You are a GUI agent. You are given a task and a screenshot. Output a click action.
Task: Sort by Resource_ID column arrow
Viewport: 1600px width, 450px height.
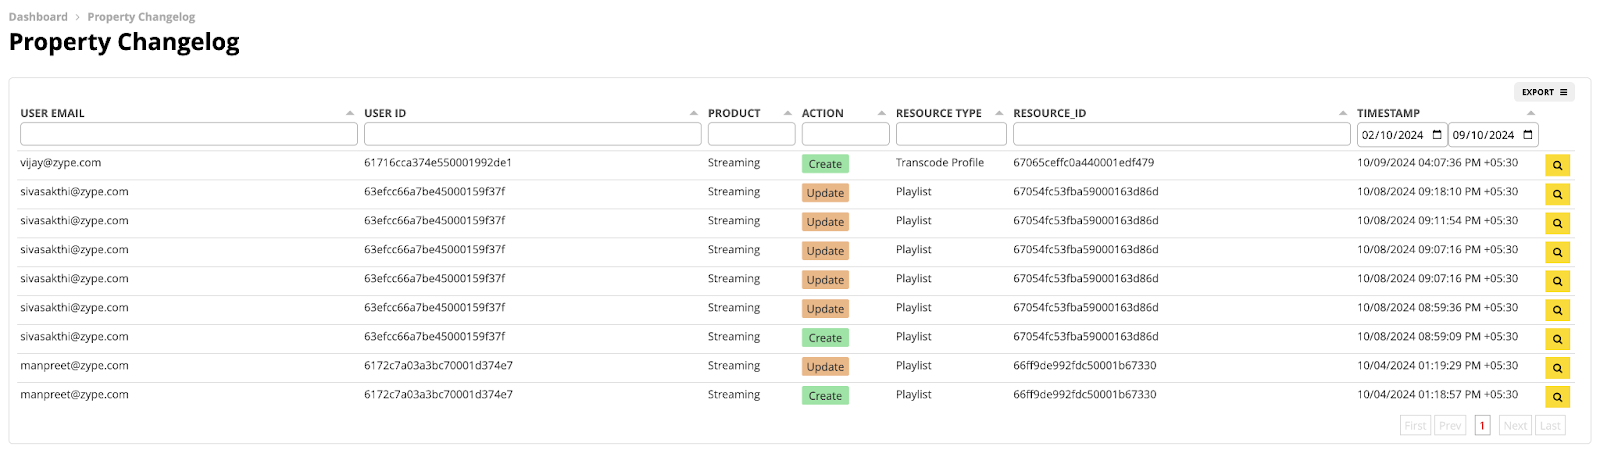tap(1343, 113)
